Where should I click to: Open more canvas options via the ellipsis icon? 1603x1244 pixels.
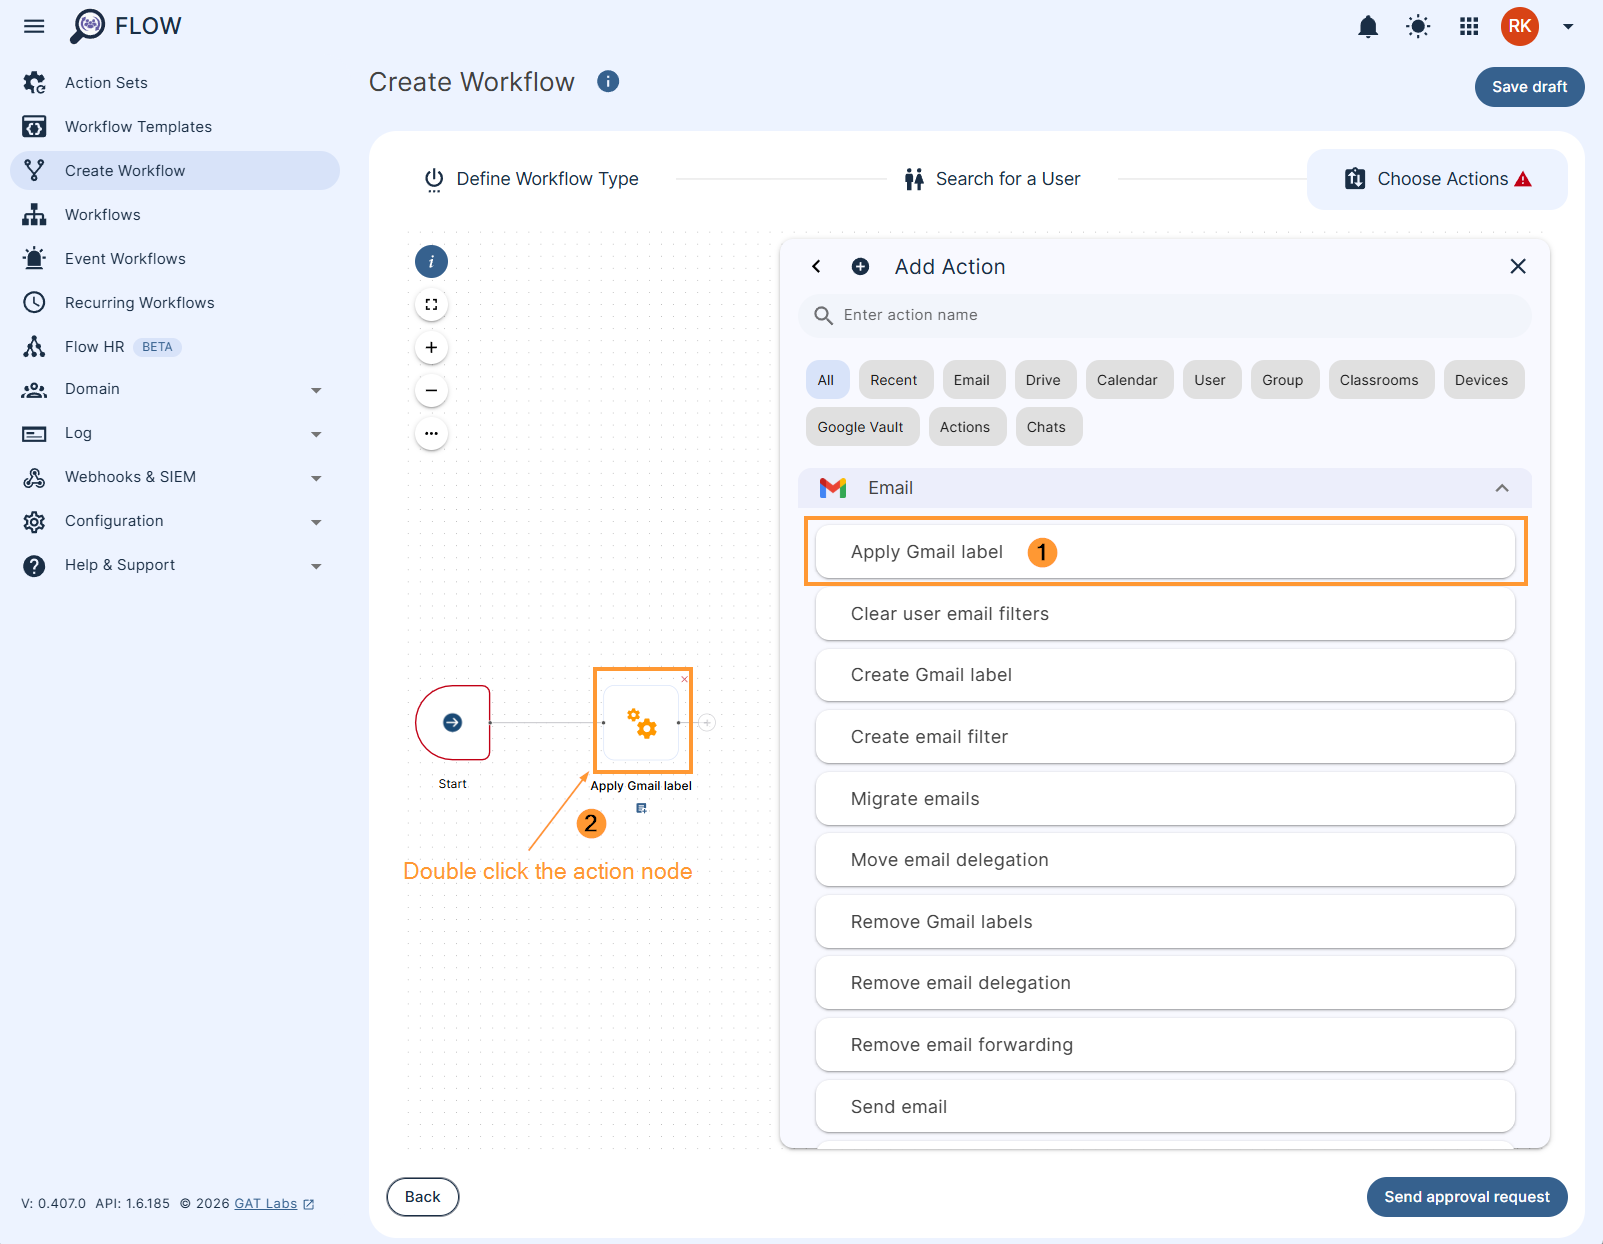click(x=431, y=433)
